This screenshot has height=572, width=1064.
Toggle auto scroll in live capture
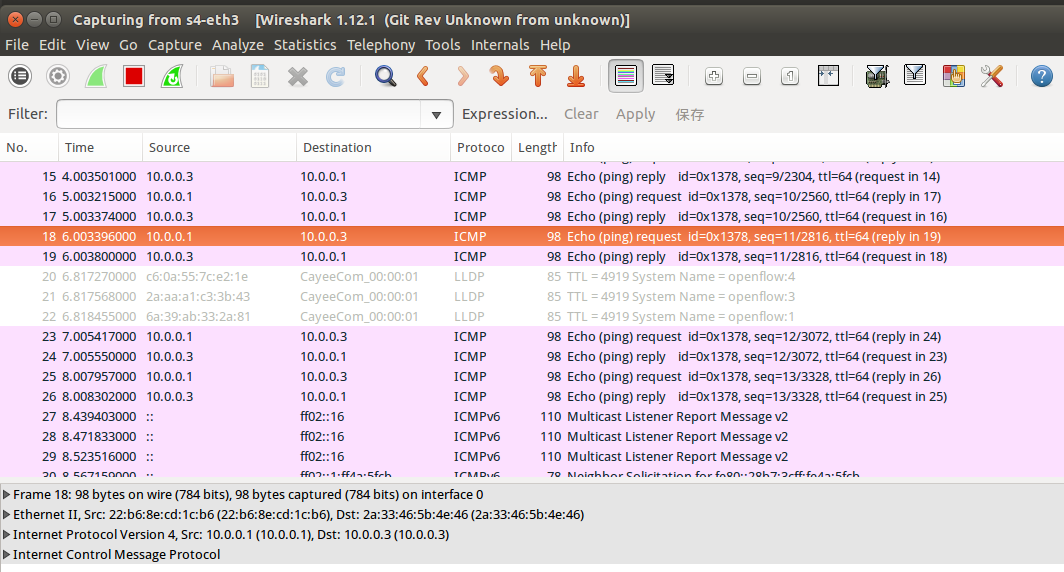pos(663,76)
